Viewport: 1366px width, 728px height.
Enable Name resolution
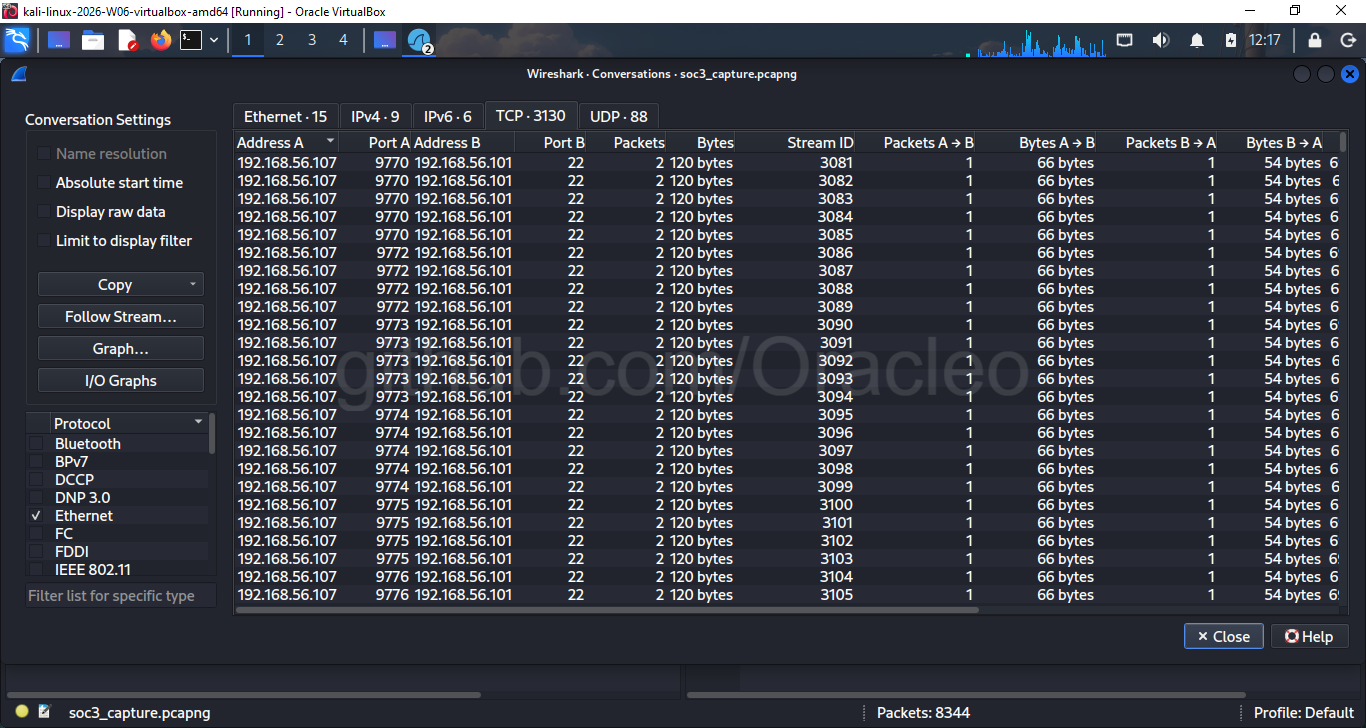(42, 153)
